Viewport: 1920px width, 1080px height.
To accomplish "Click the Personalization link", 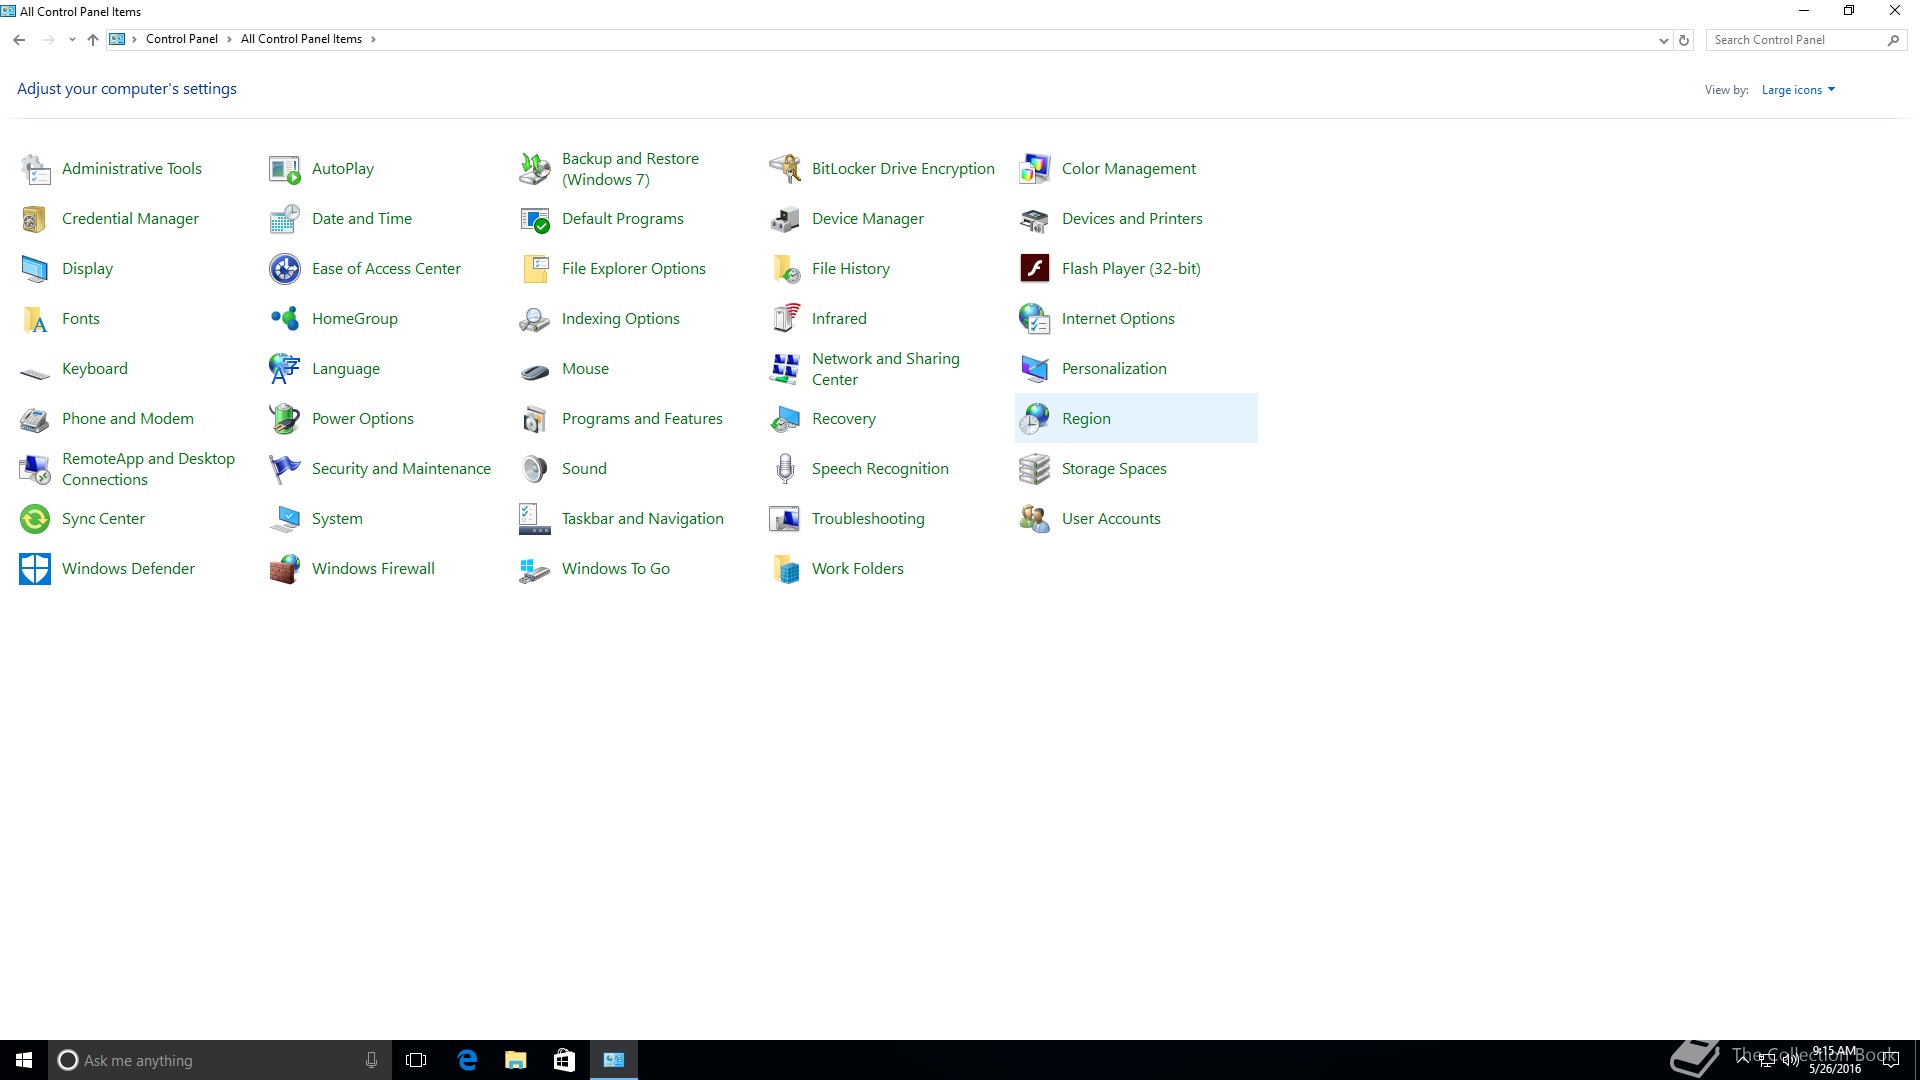I will (x=1114, y=369).
